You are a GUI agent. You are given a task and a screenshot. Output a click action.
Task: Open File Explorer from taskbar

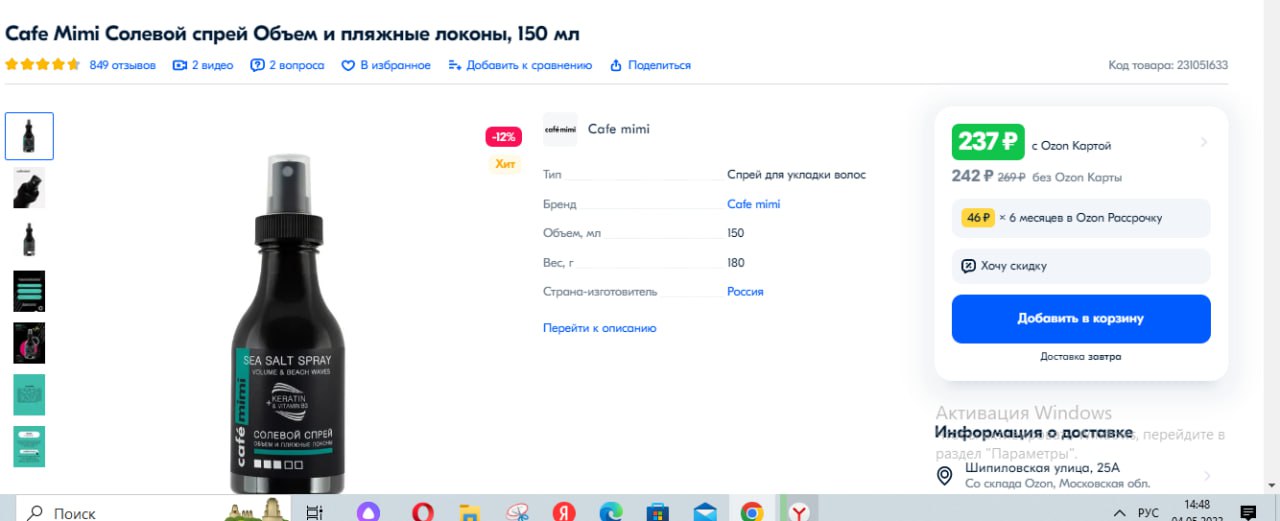[x=469, y=512]
